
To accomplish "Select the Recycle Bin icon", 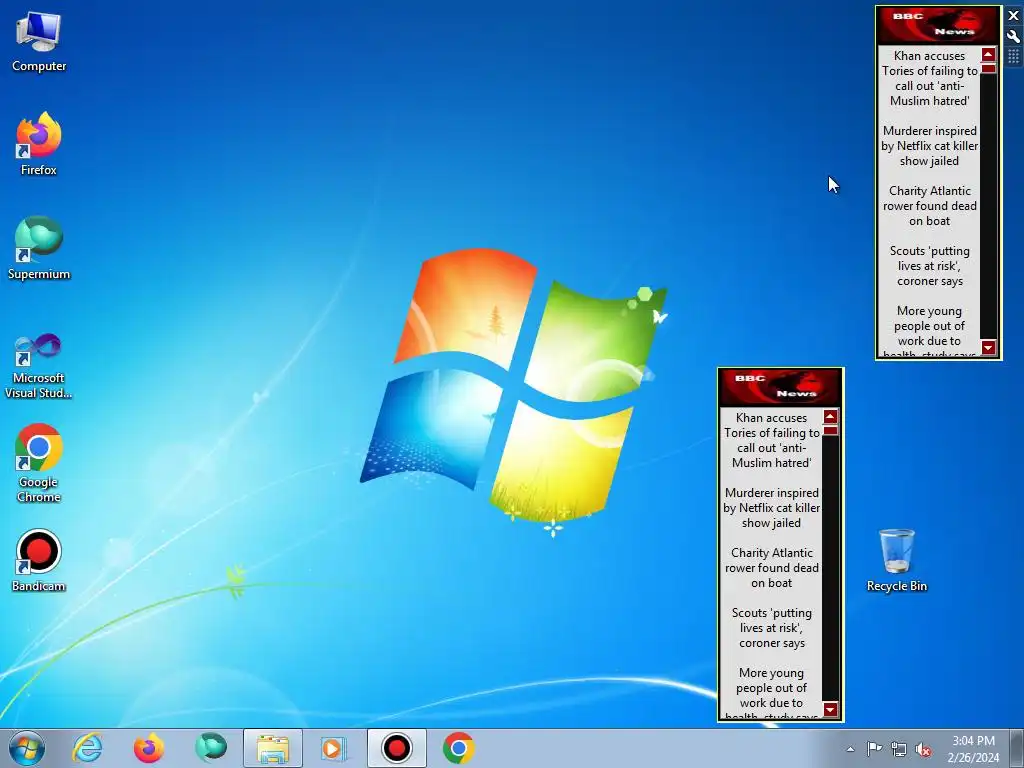I will point(897,560).
